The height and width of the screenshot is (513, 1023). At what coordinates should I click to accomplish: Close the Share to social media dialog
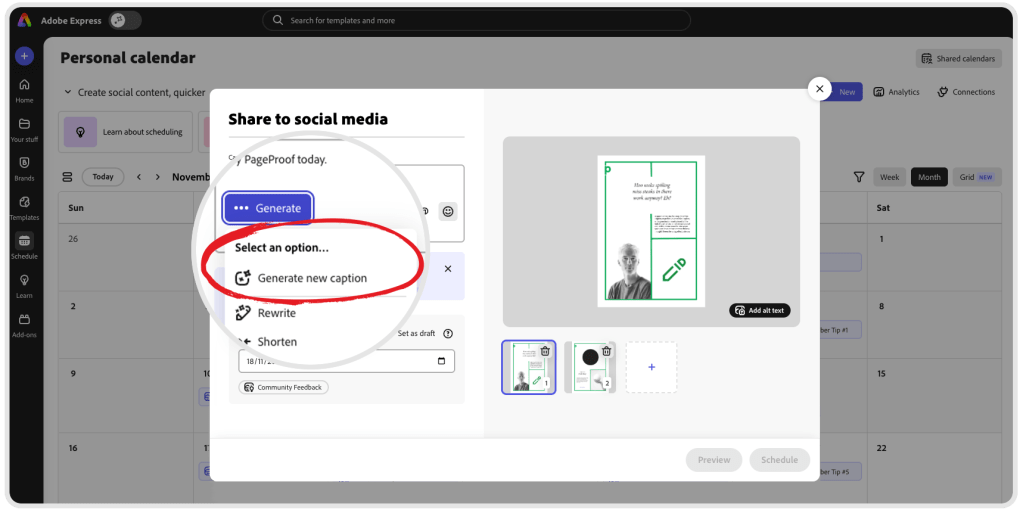819,89
